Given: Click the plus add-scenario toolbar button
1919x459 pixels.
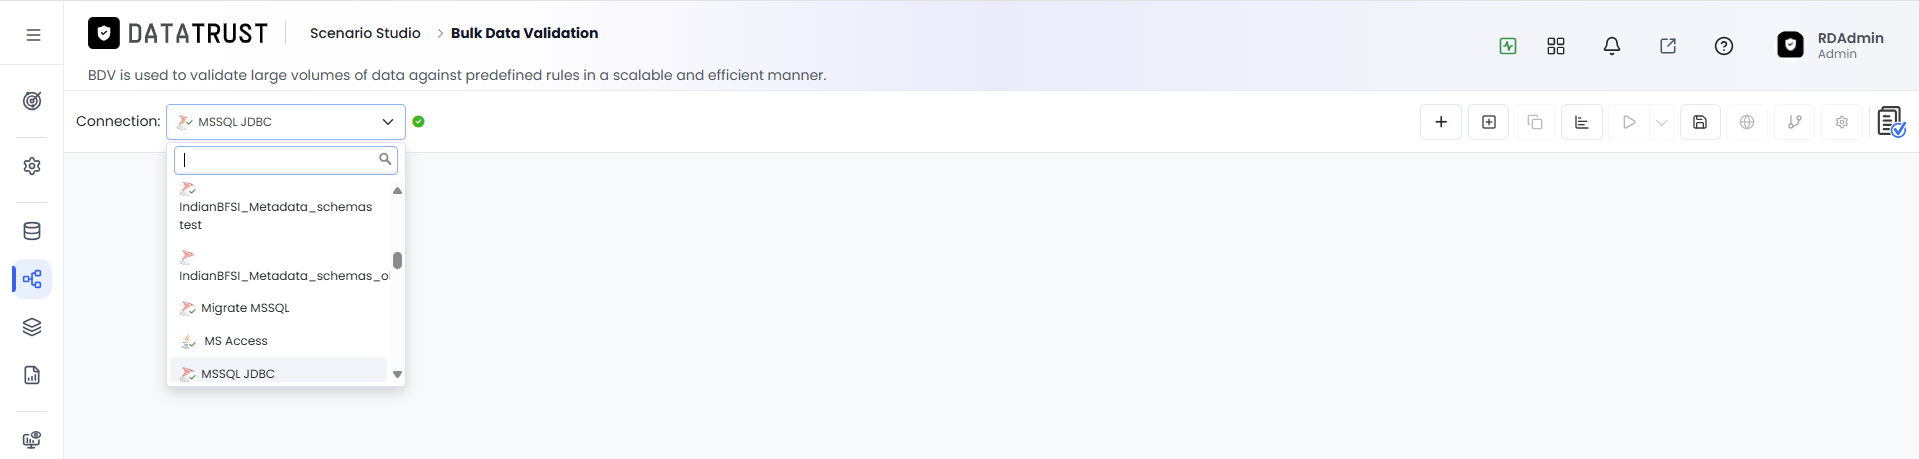Looking at the screenshot, I should [1441, 122].
